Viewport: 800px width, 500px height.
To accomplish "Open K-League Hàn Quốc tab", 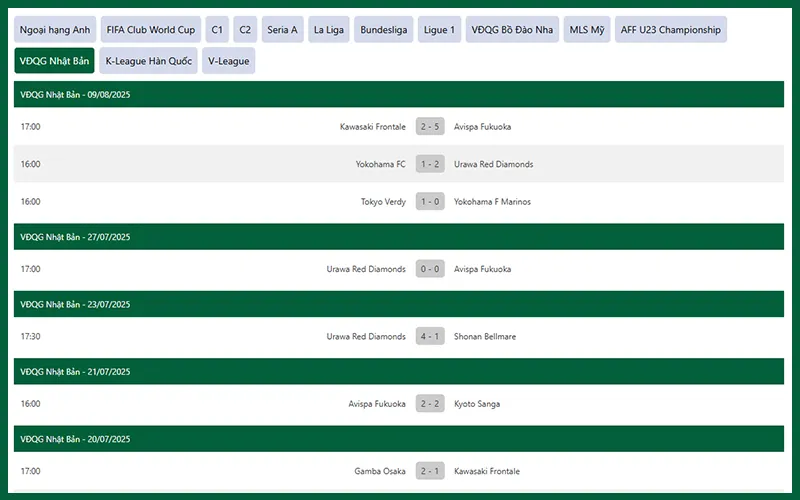I will click(x=148, y=61).
